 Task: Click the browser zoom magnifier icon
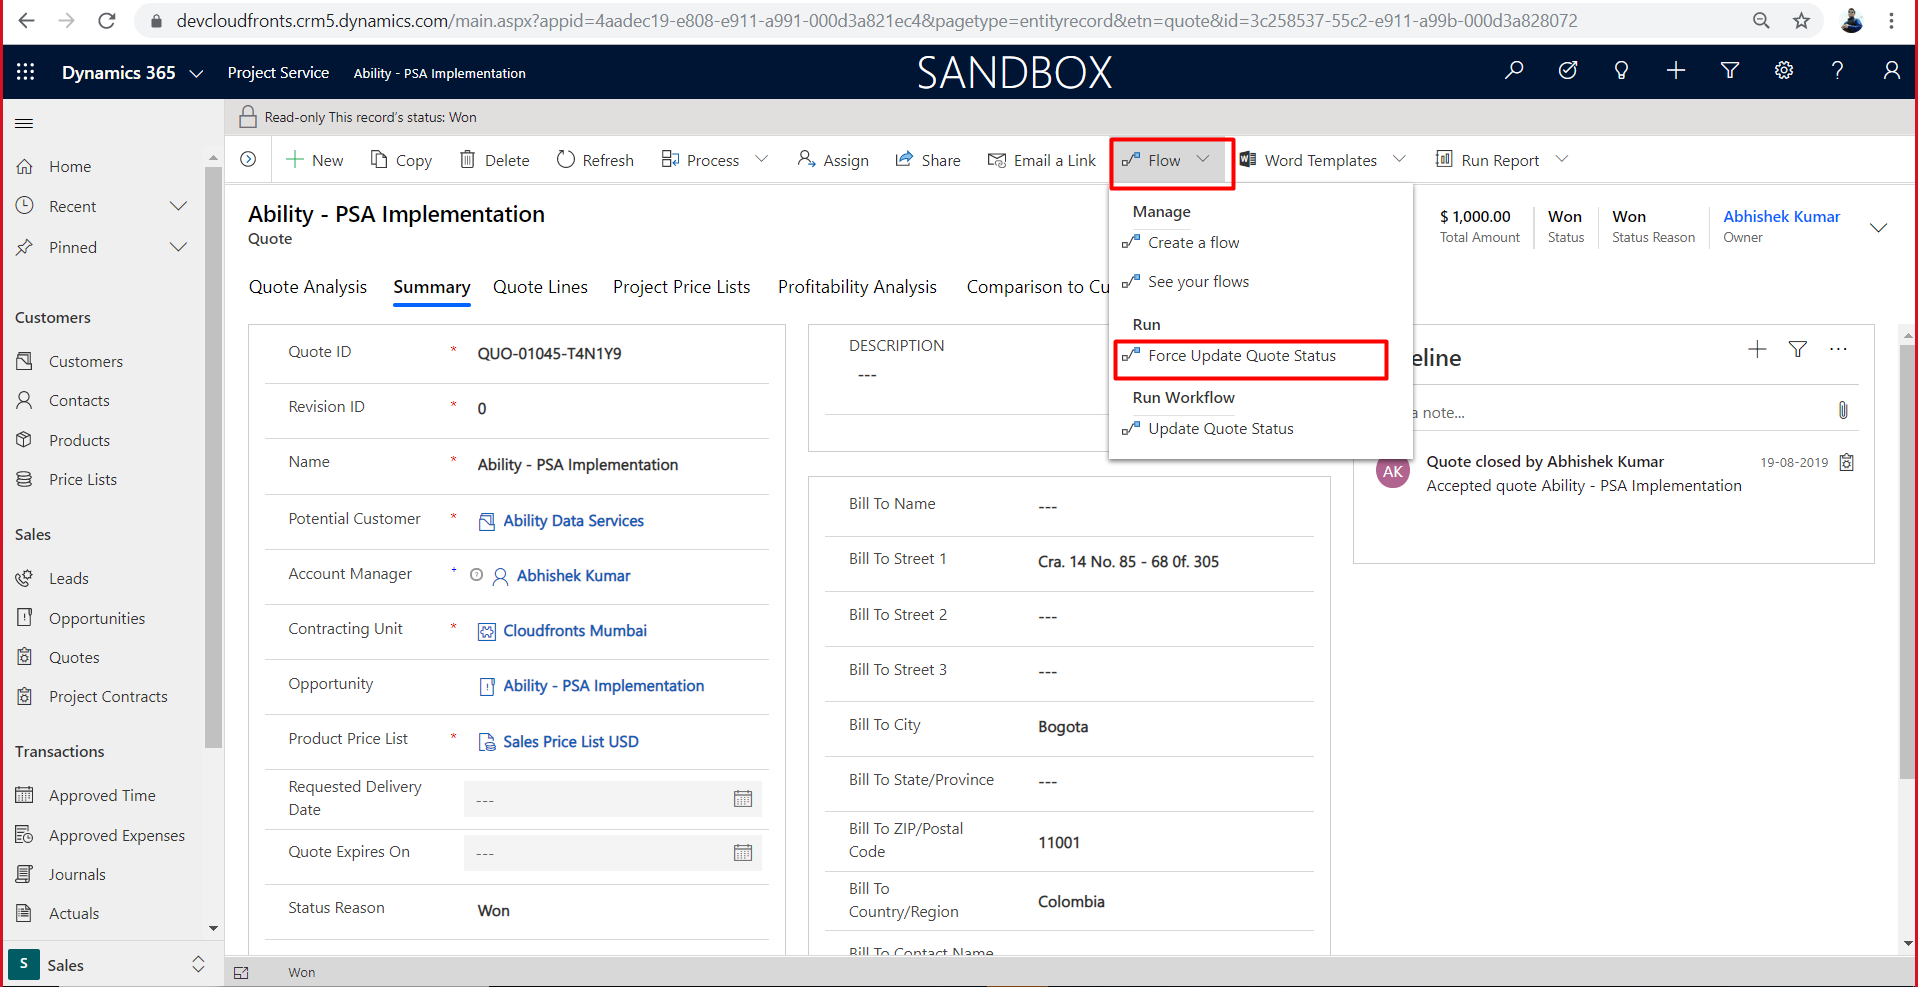point(1761,20)
